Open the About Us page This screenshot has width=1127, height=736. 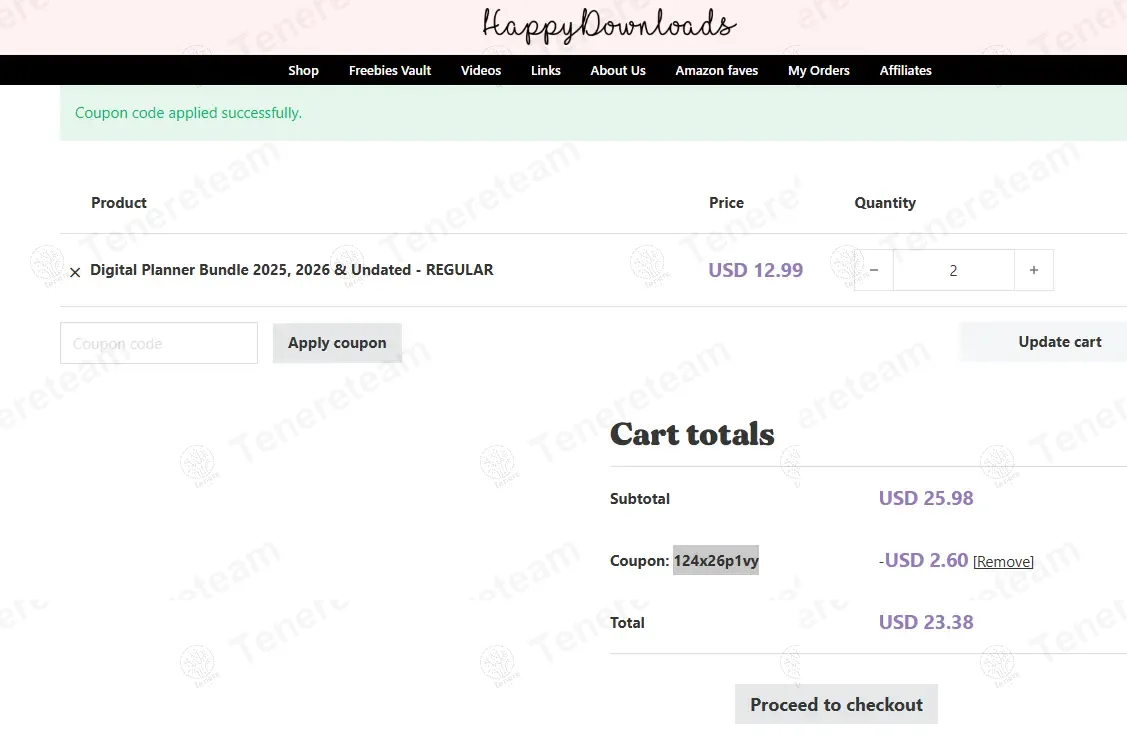pos(618,70)
